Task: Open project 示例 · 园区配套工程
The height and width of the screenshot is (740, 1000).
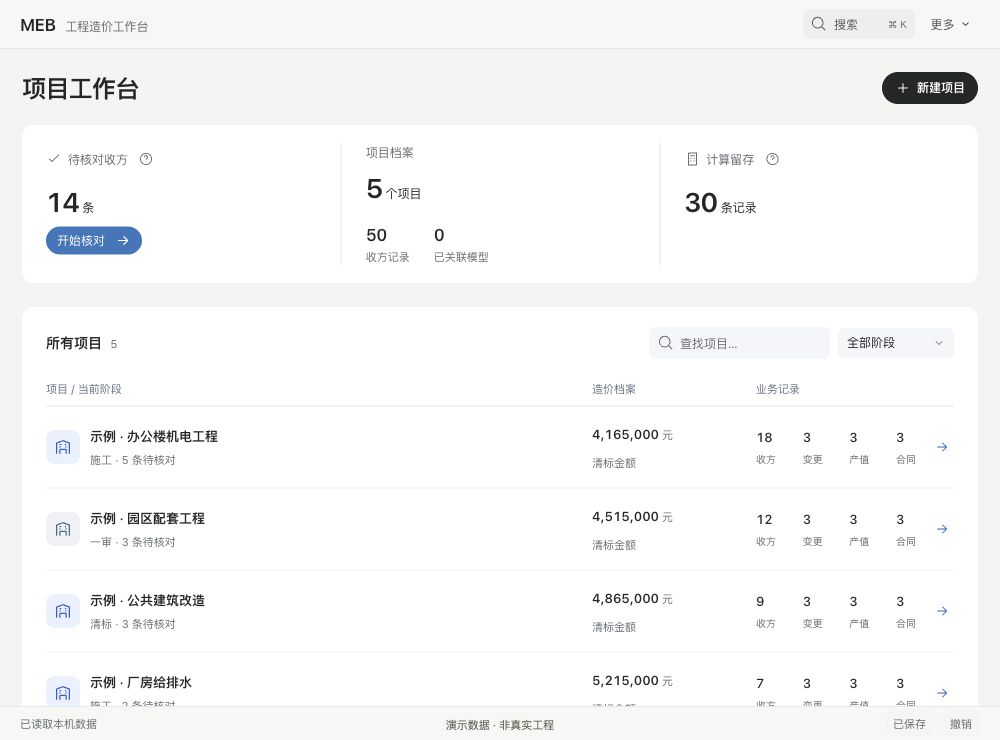Action: tap(147, 519)
